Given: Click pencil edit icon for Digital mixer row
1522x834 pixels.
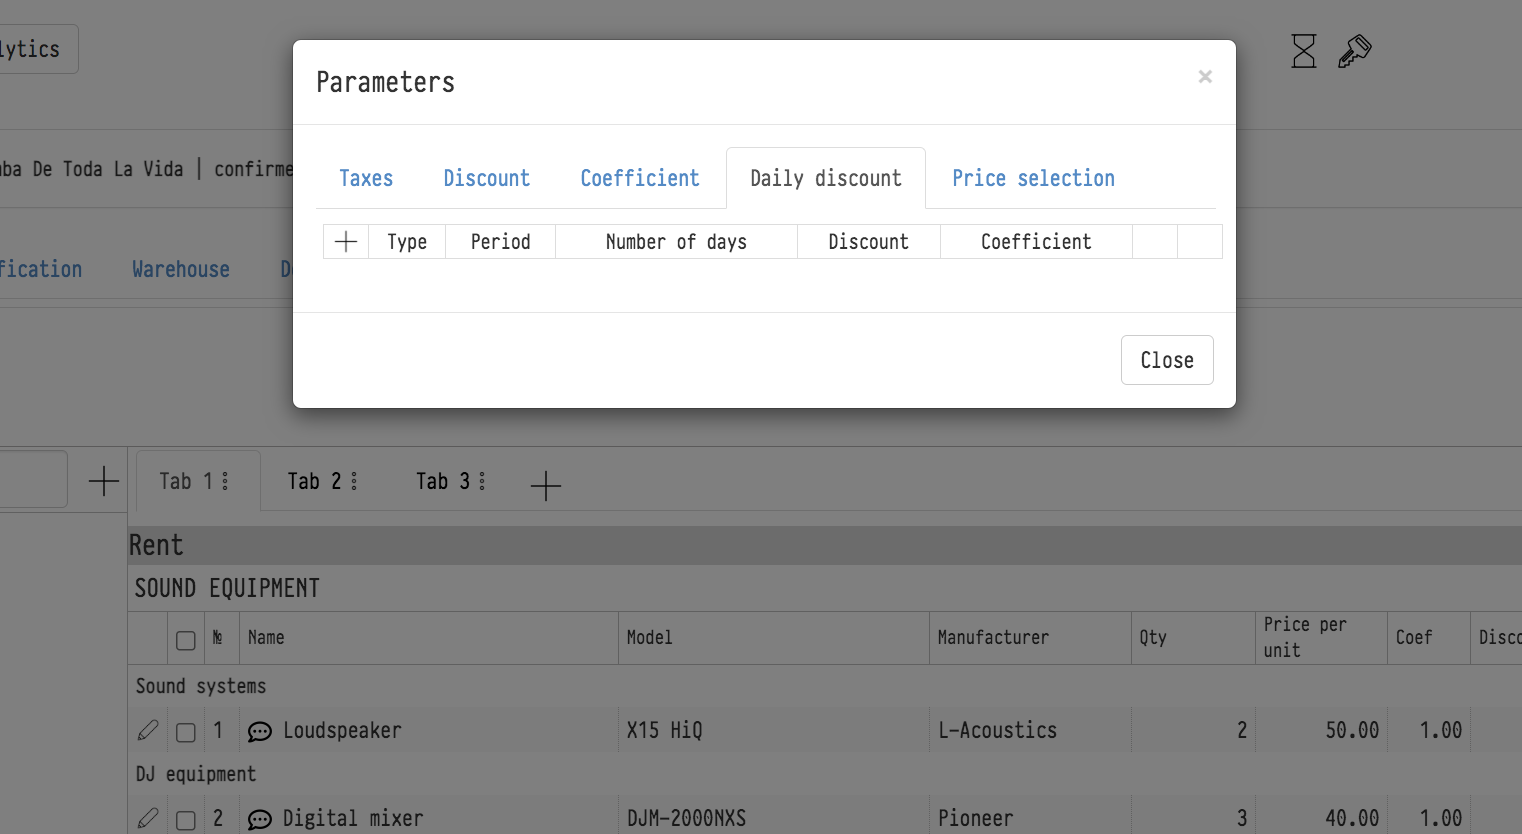Looking at the screenshot, I should pos(148,819).
